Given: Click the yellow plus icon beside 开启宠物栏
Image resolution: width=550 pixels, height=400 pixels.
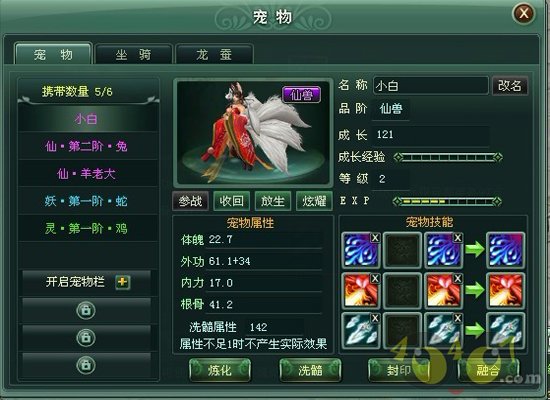Looking at the screenshot, I should coord(122,282).
